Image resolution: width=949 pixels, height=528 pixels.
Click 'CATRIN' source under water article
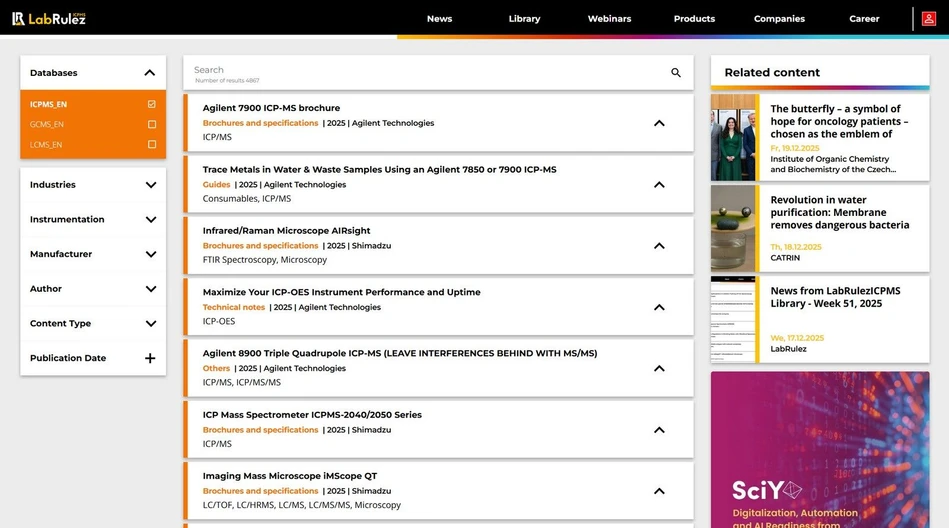tap(785, 258)
